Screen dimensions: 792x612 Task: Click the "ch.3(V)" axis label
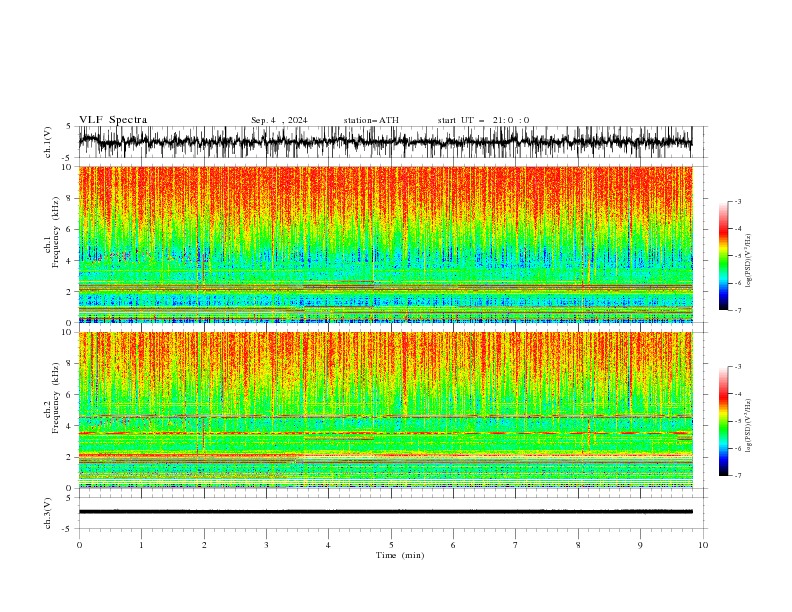[48, 513]
